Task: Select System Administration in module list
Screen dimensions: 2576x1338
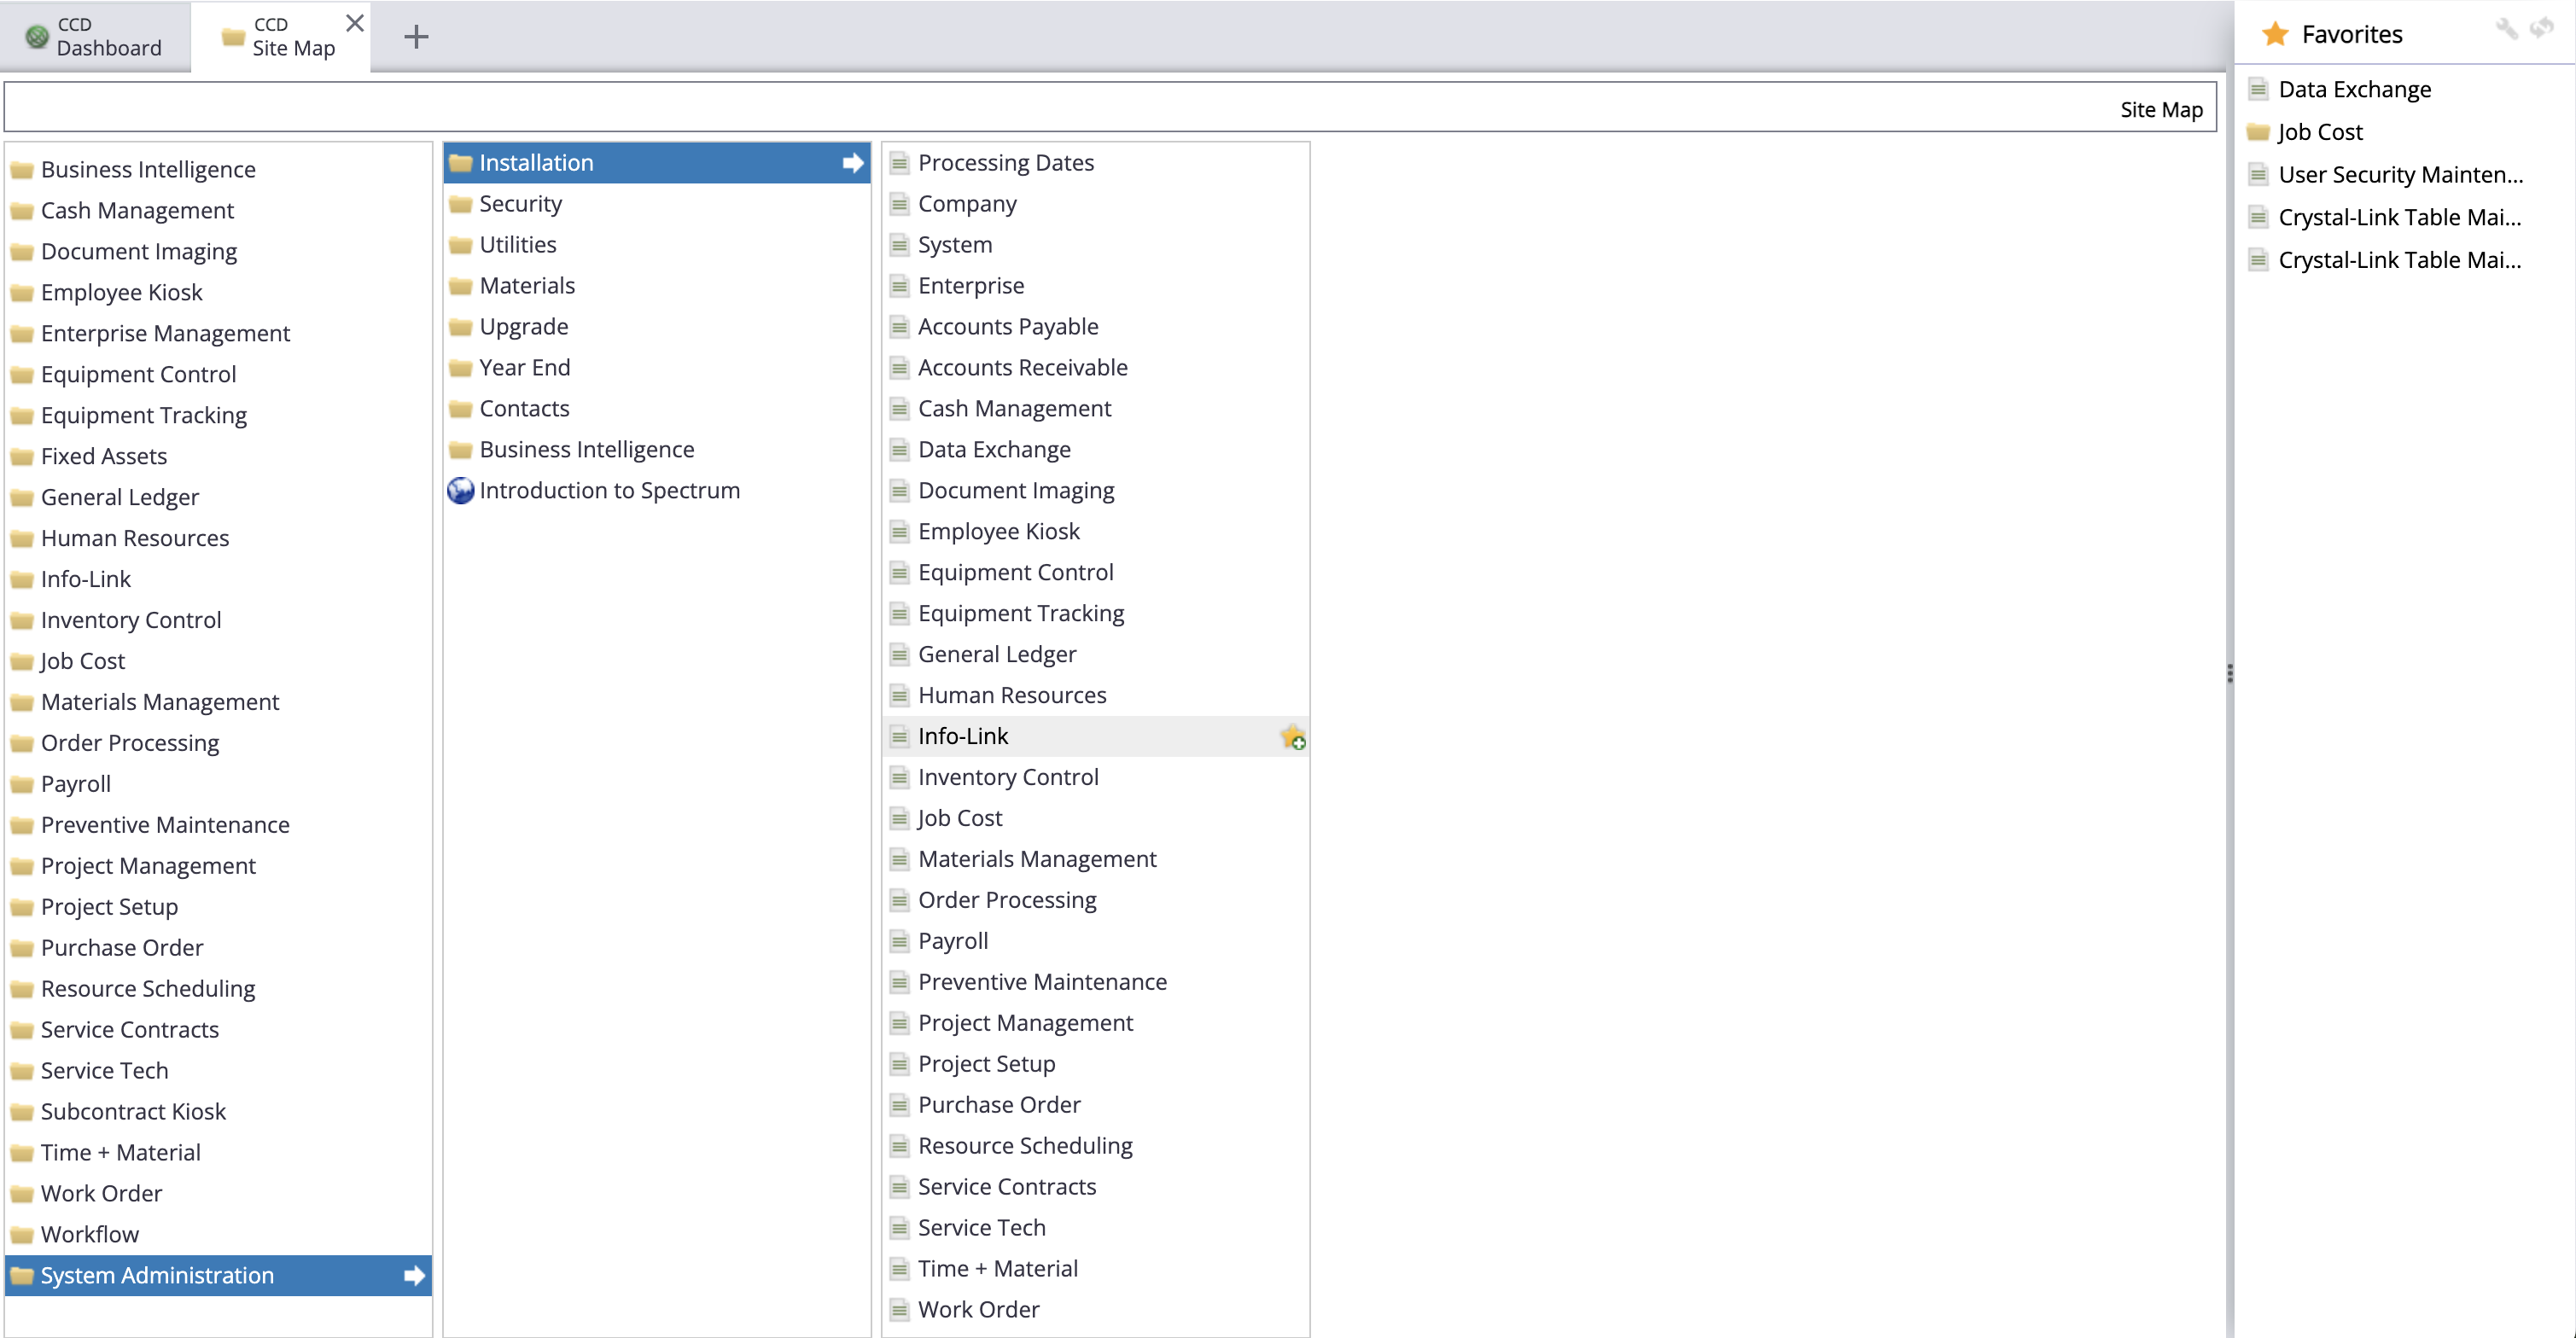Action: [x=218, y=1276]
